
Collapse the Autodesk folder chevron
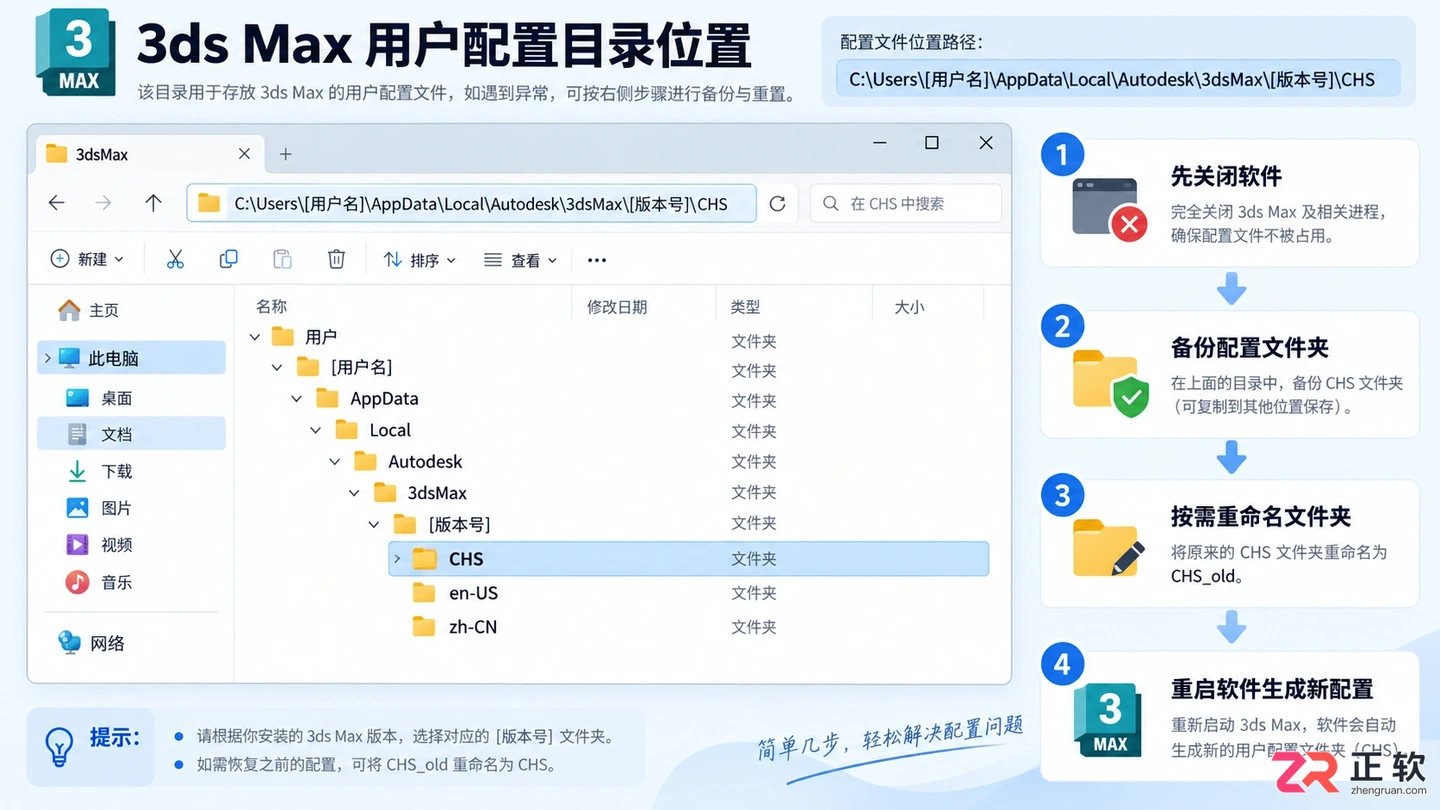pos(335,462)
